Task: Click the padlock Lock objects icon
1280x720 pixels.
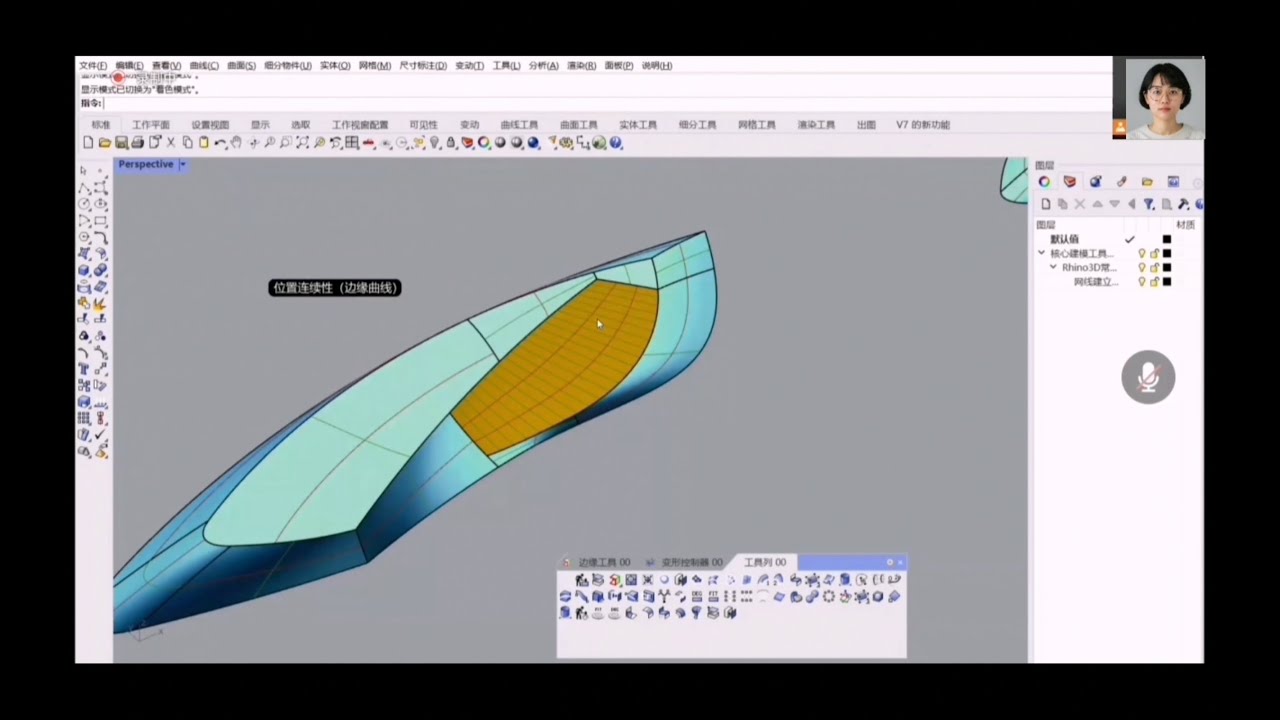Action: coord(451,143)
